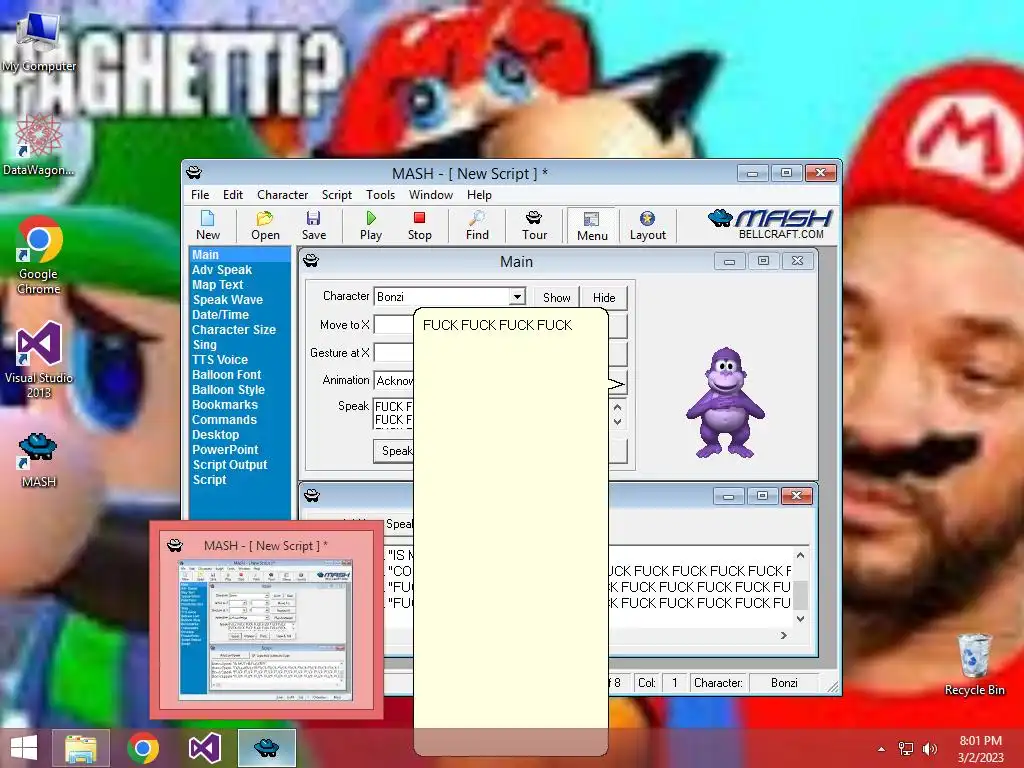
Task: Select Script Output in the sidebar
Action: click(230, 465)
